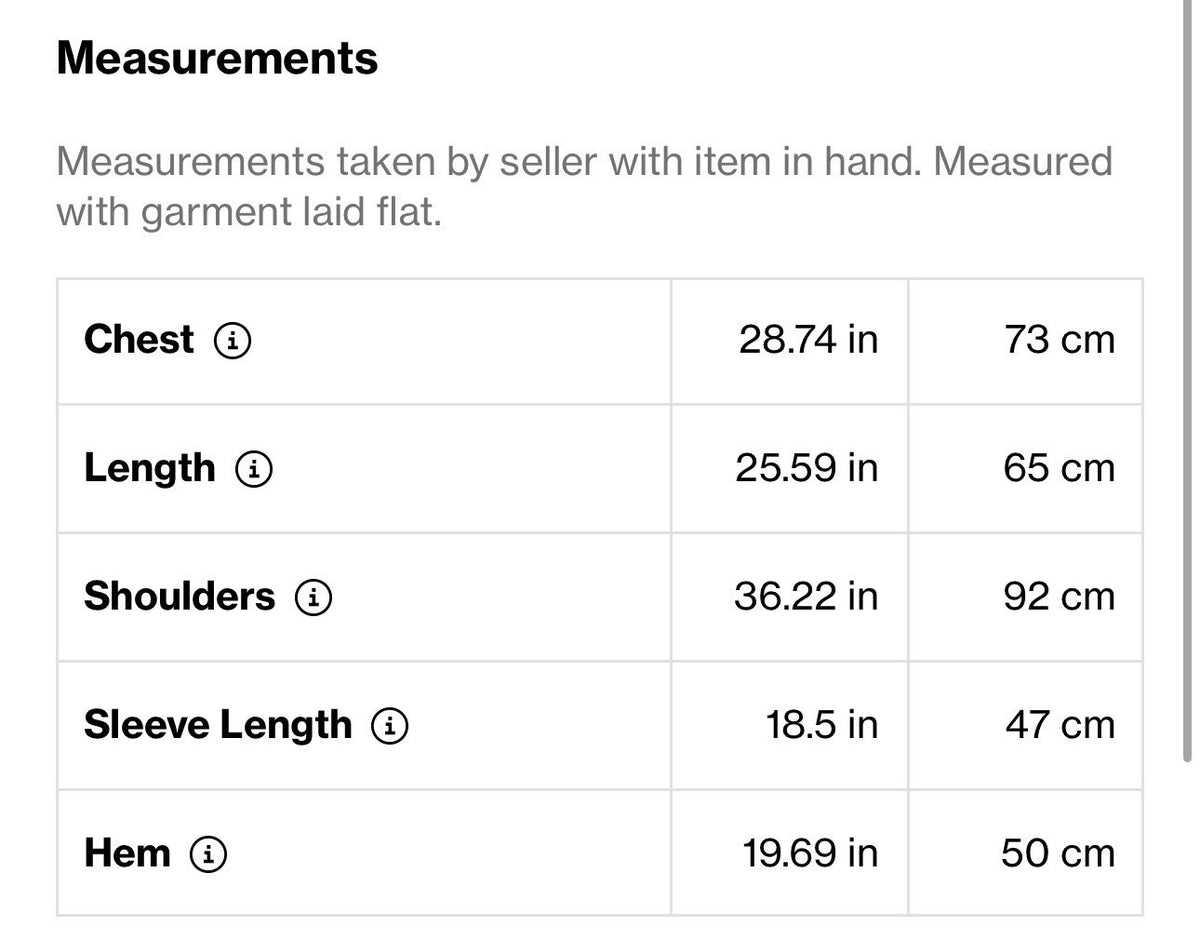Click the 50 cm hem value
1200x940 pixels.
pos(1058,853)
